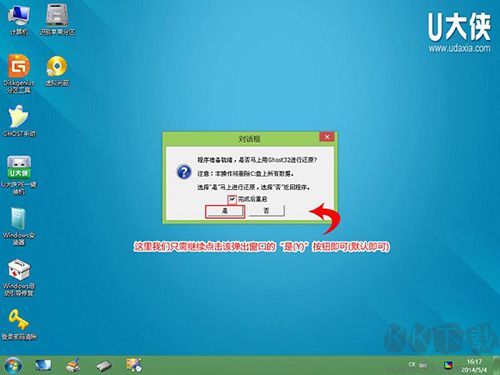Click the disk drive icon in taskbar
This screenshot has width=500, height=375.
pyautogui.click(x=104, y=366)
